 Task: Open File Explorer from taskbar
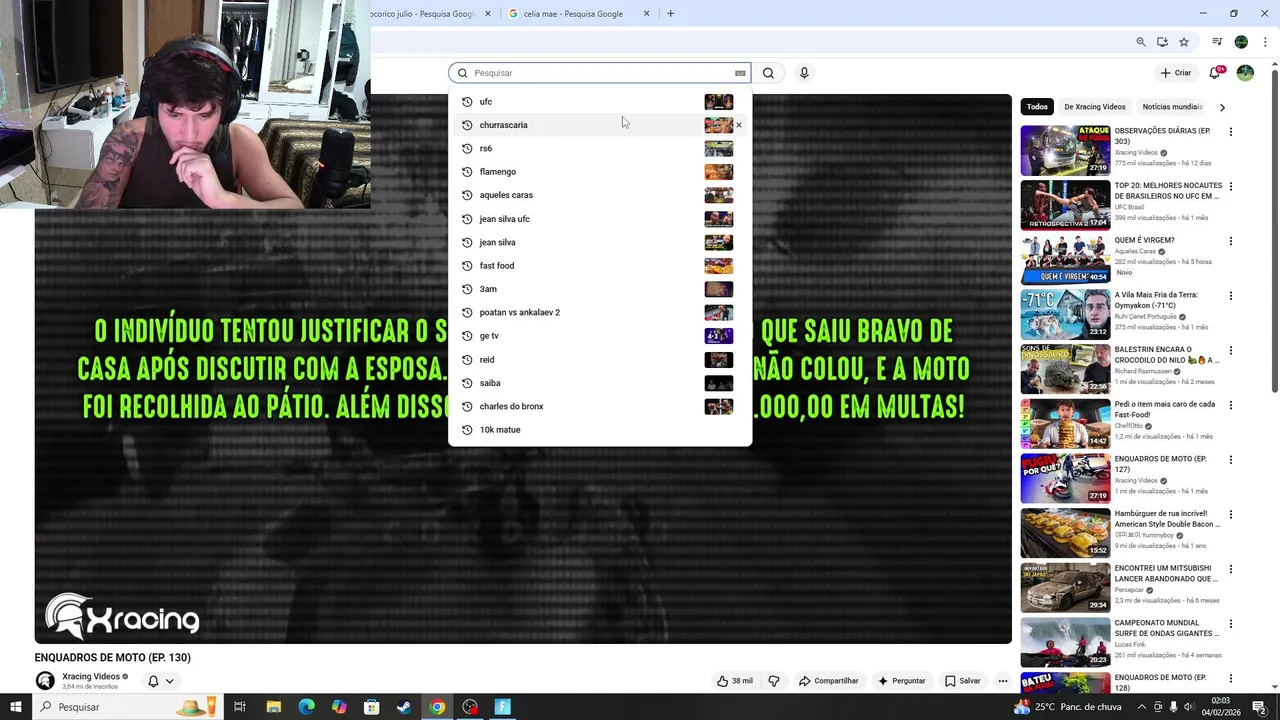click(x=273, y=707)
